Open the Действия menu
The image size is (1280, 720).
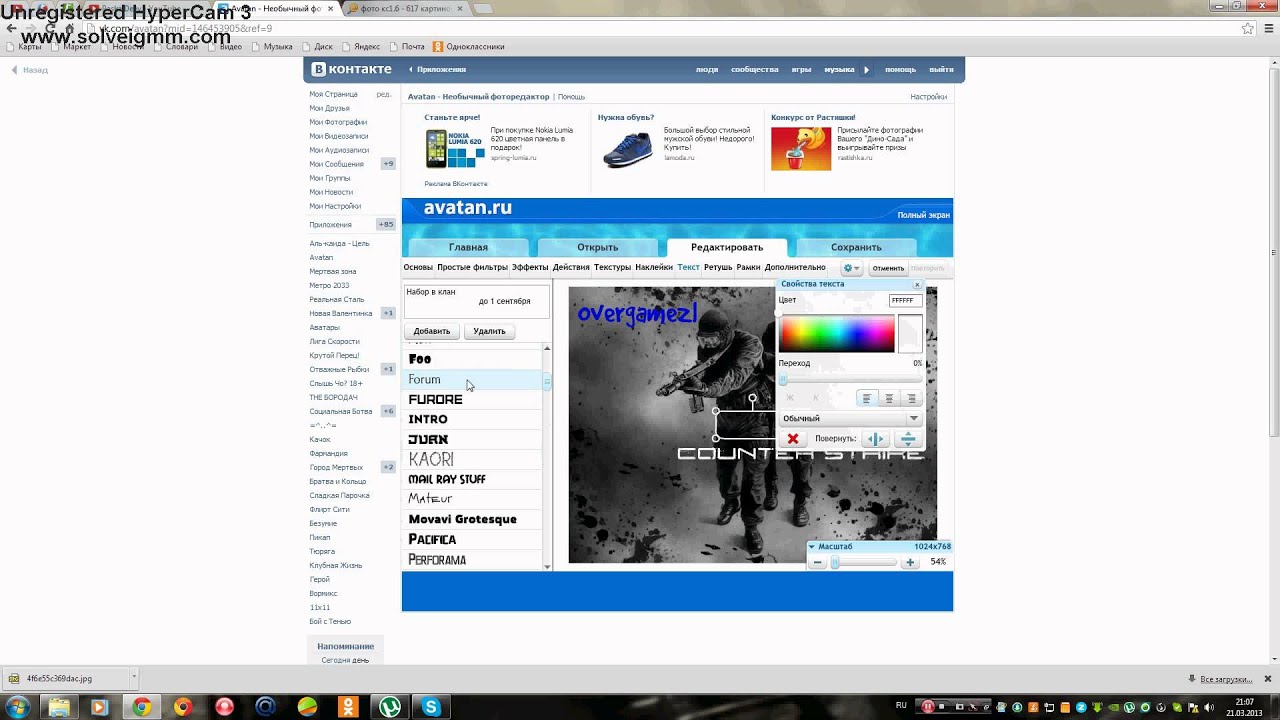pyautogui.click(x=571, y=267)
